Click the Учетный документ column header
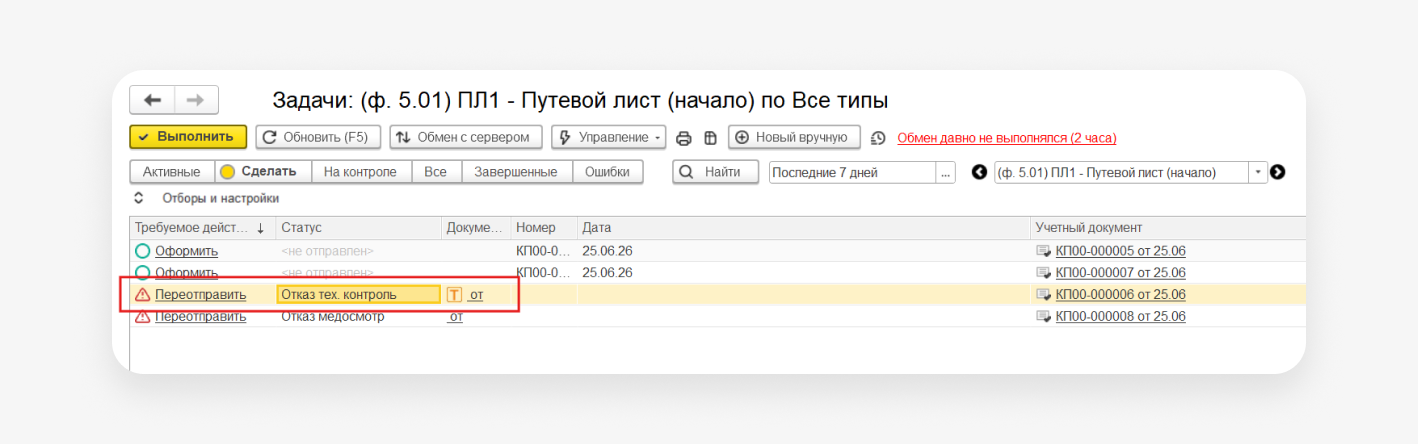Image resolution: width=1418 pixels, height=444 pixels. 1167,228
